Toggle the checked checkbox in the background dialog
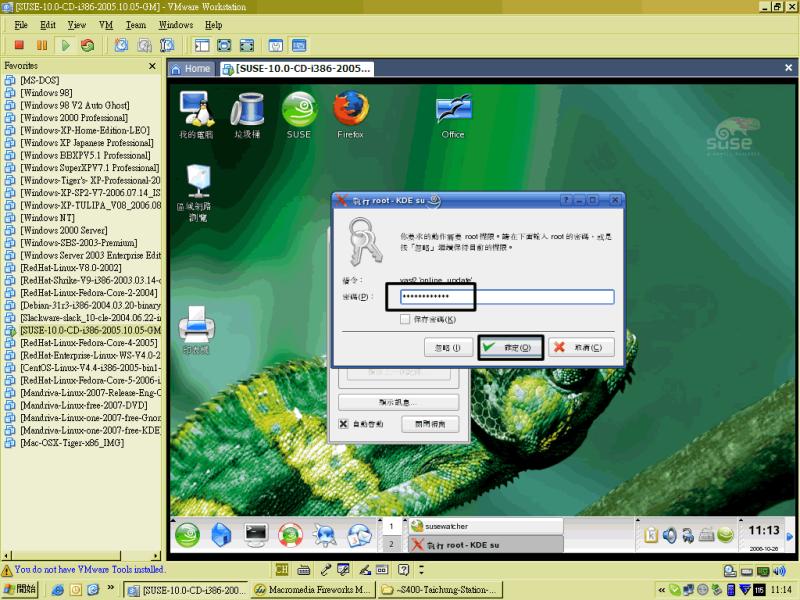 343,424
